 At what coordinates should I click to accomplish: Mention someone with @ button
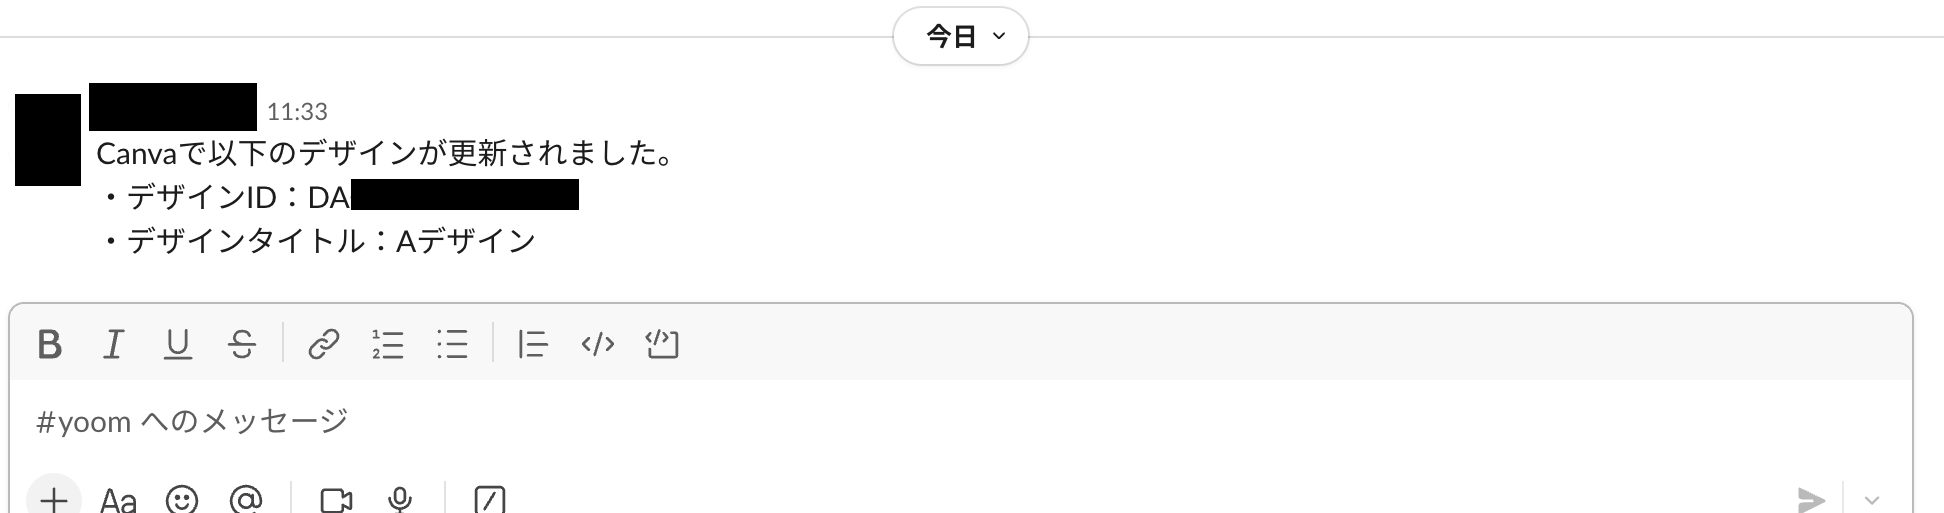pyautogui.click(x=246, y=498)
